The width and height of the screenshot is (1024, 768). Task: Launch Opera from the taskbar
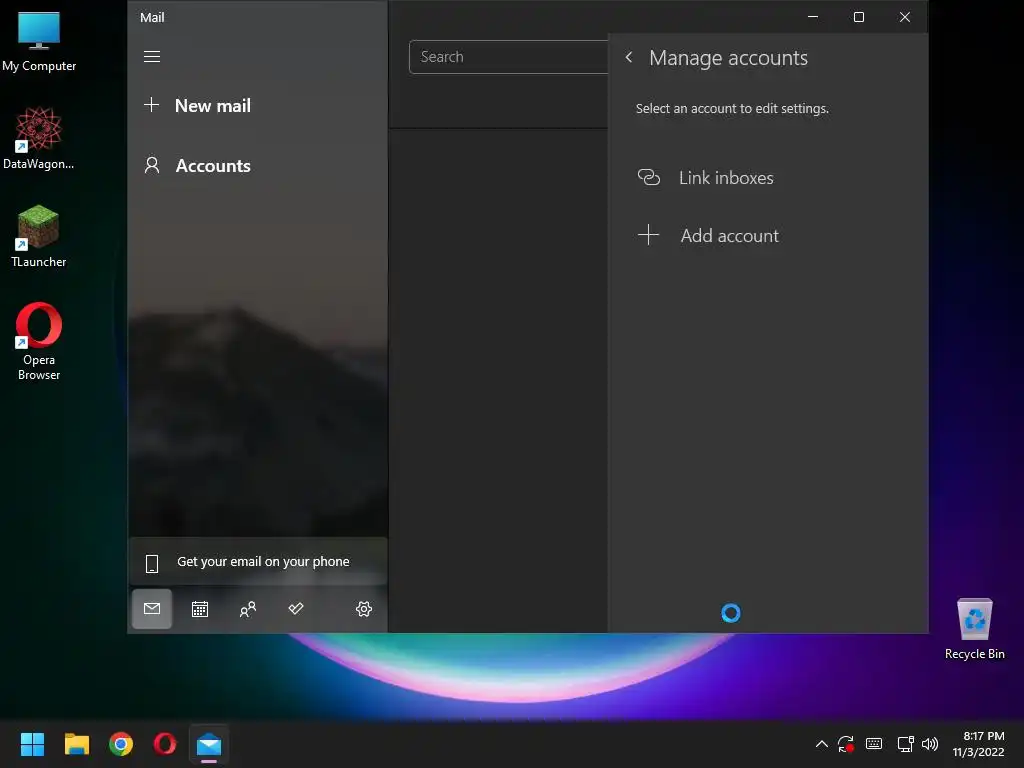pos(165,744)
